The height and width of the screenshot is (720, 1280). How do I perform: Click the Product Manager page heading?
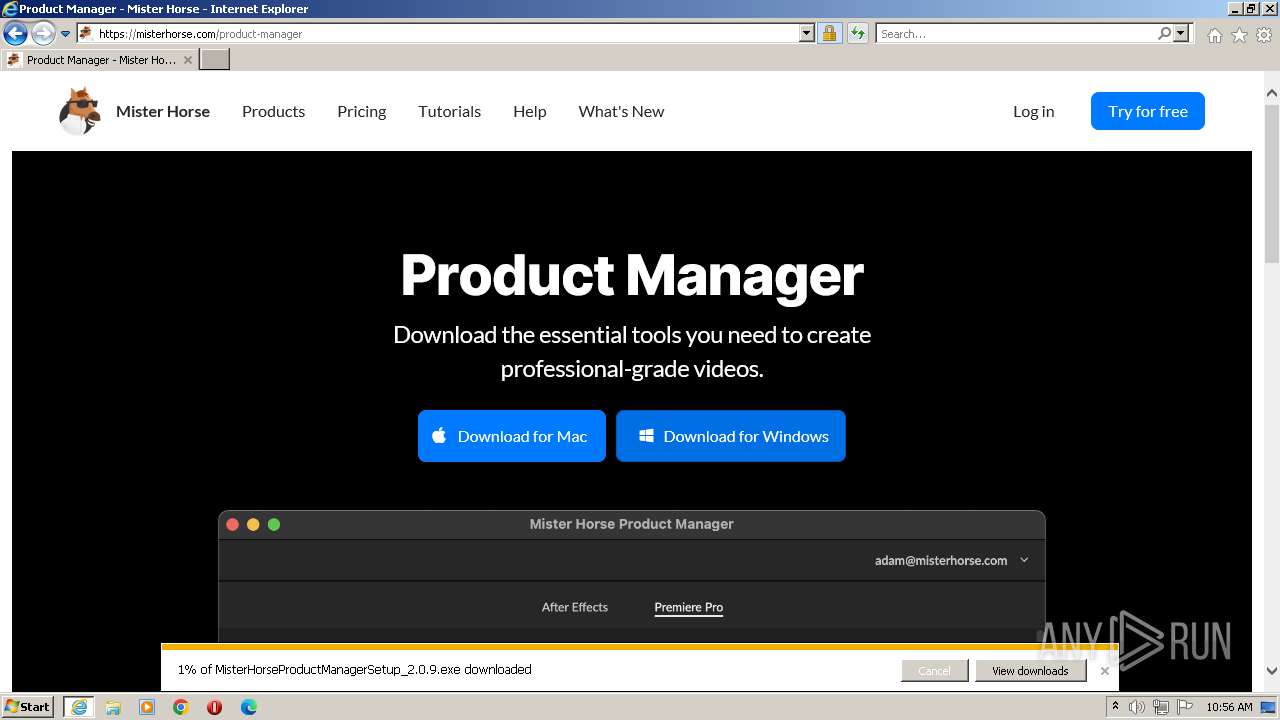[x=632, y=275]
